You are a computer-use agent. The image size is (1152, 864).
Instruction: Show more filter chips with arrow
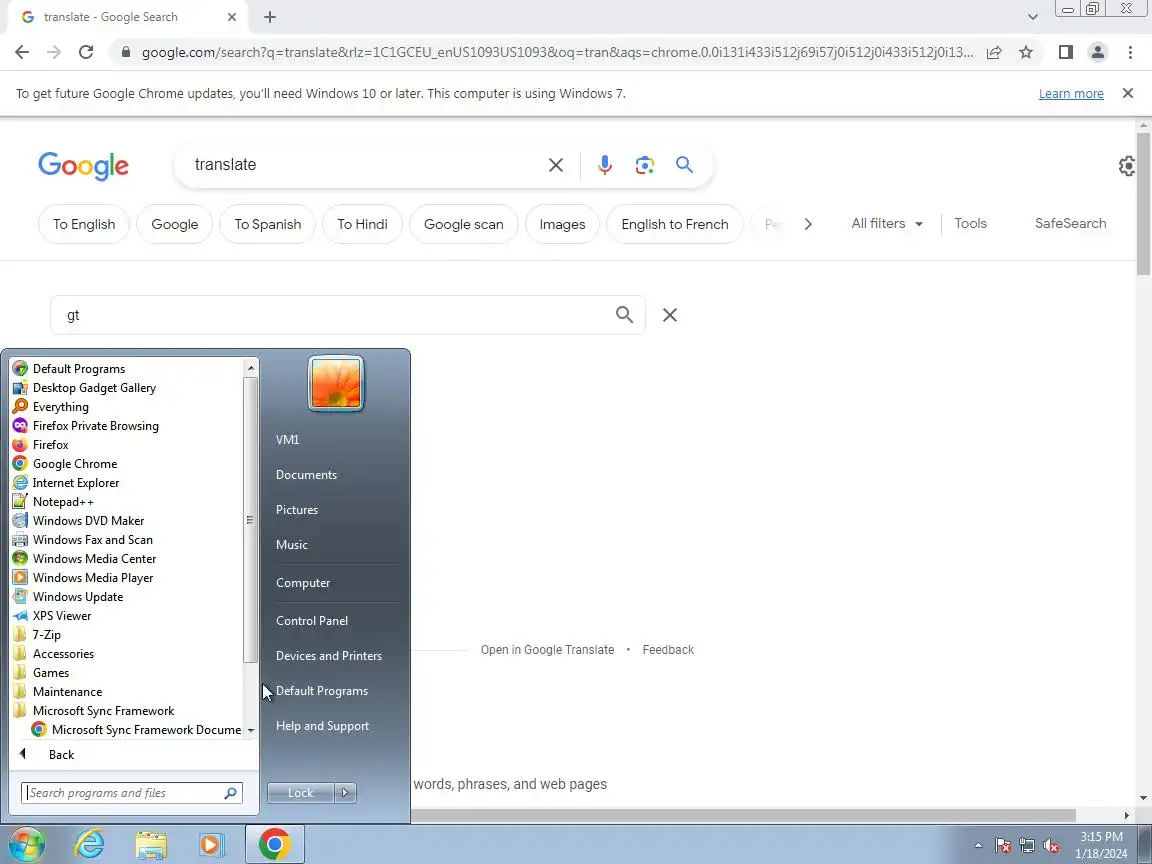[807, 224]
